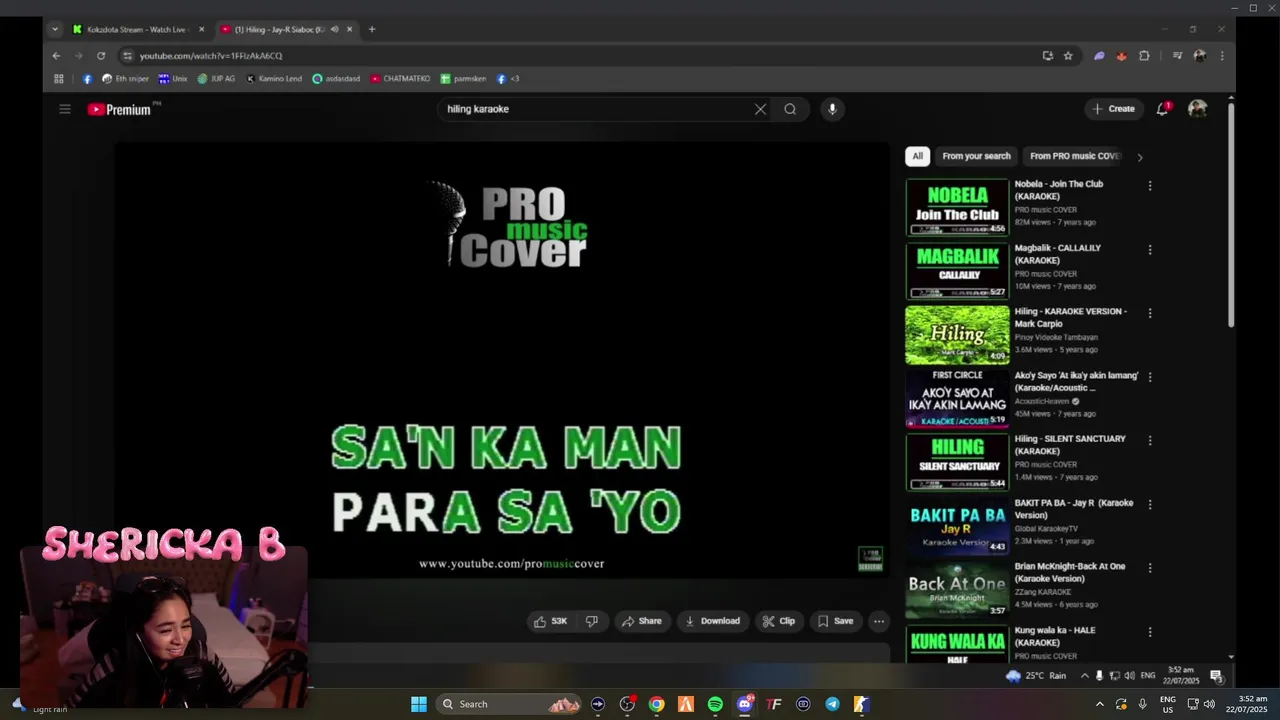Viewport: 1280px width, 720px height.
Task: Open options for Hiling Silent Sanctuary video
Action: click(x=1150, y=440)
